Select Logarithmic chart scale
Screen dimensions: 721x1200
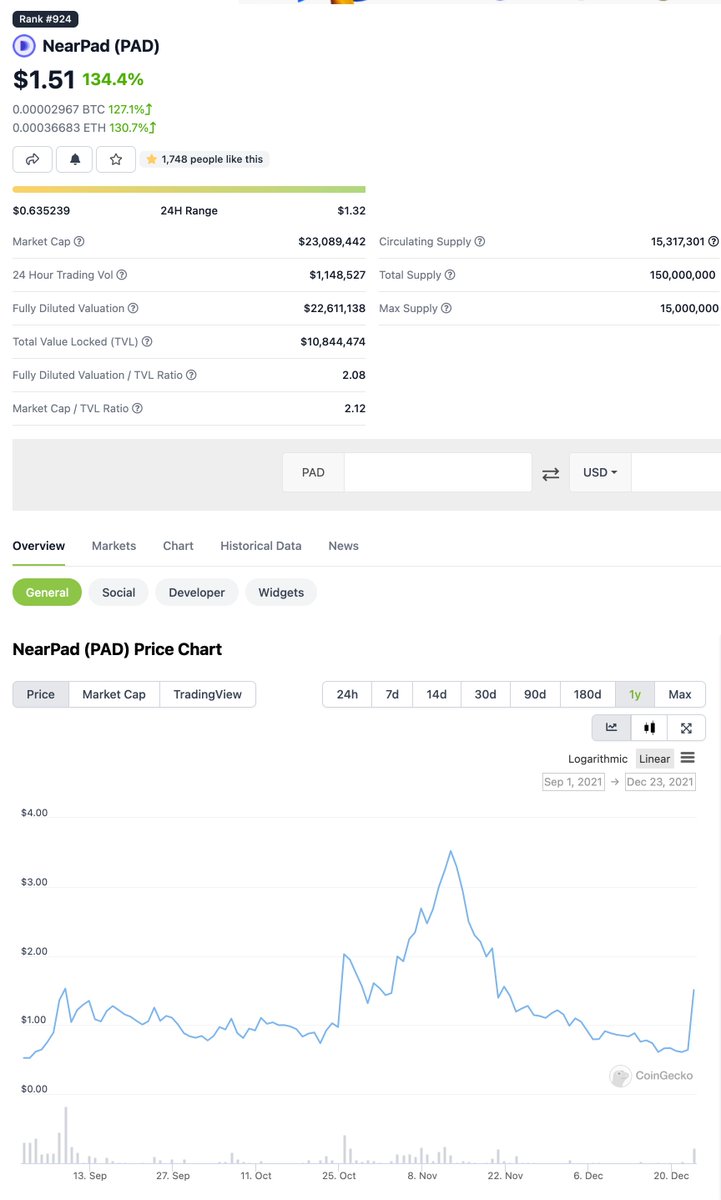pos(598,760)
